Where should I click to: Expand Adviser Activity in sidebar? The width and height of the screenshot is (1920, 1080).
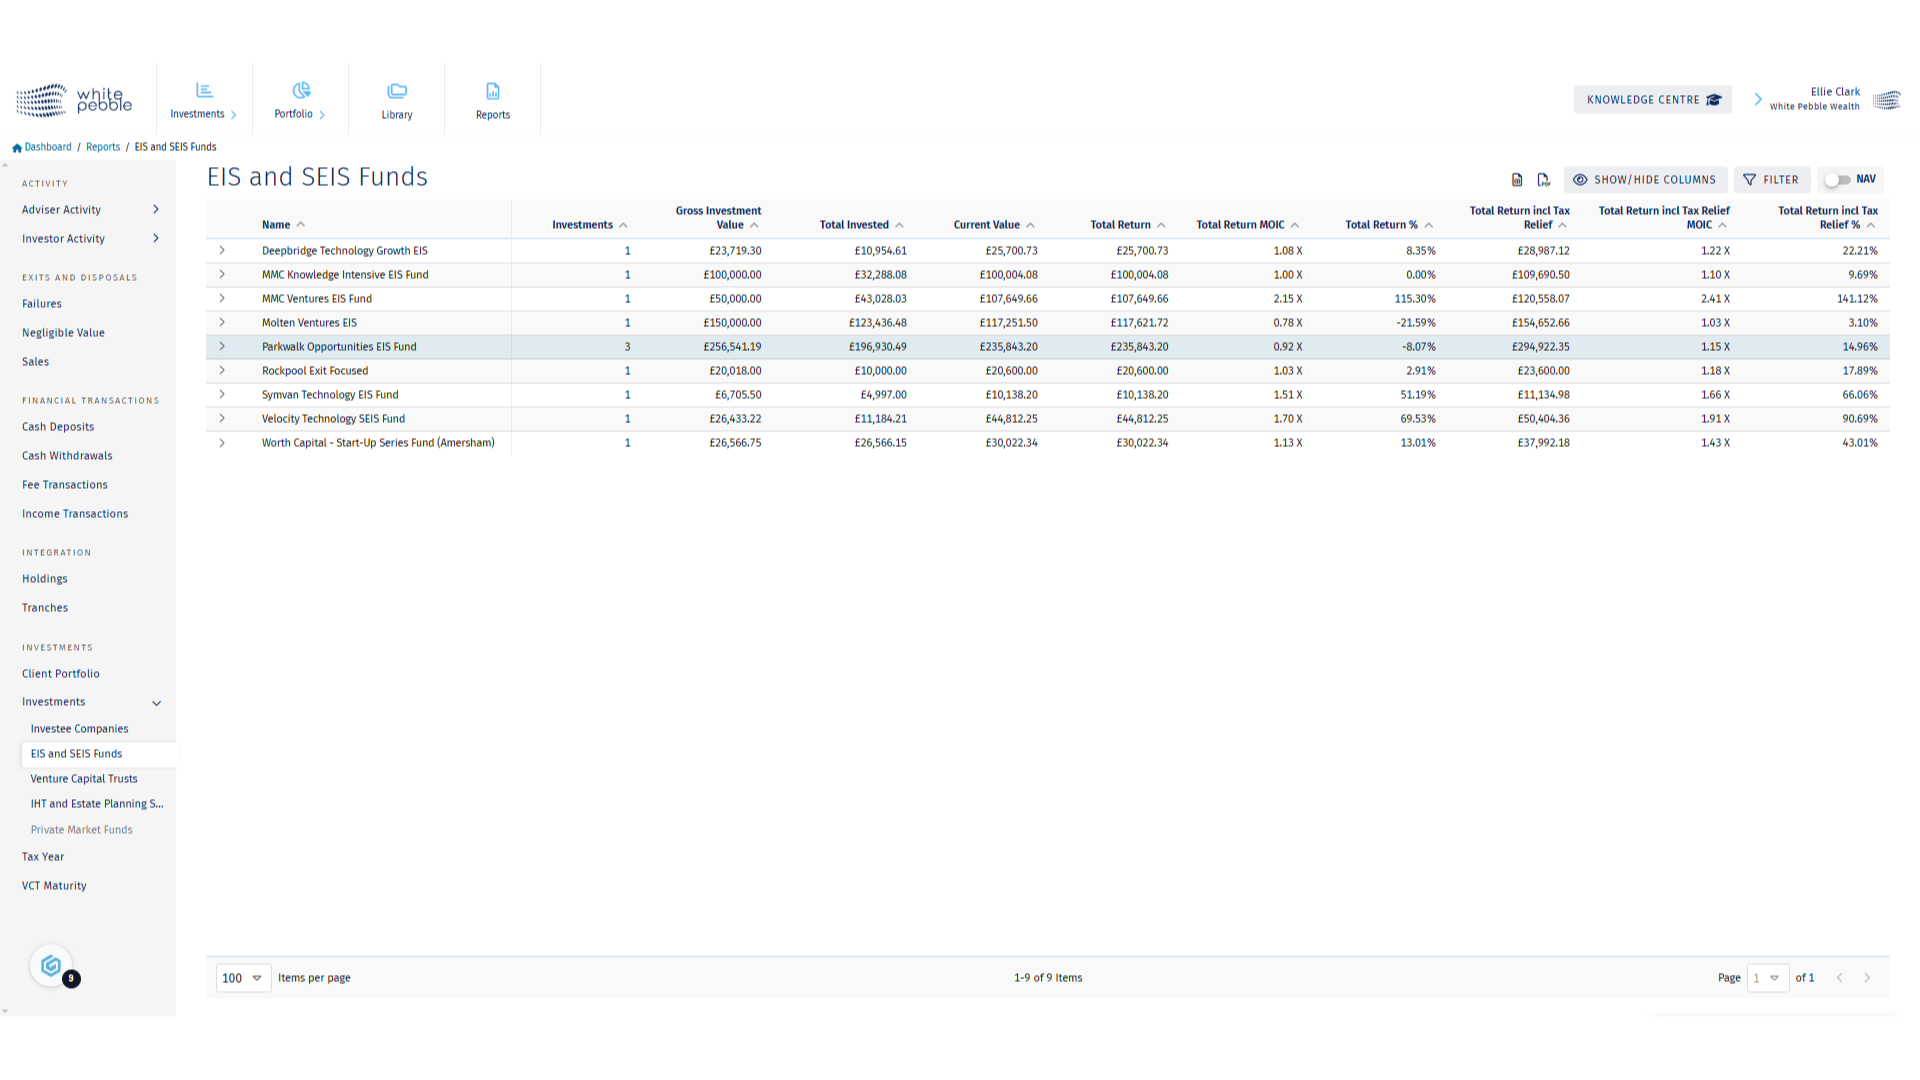coord(155,209)
